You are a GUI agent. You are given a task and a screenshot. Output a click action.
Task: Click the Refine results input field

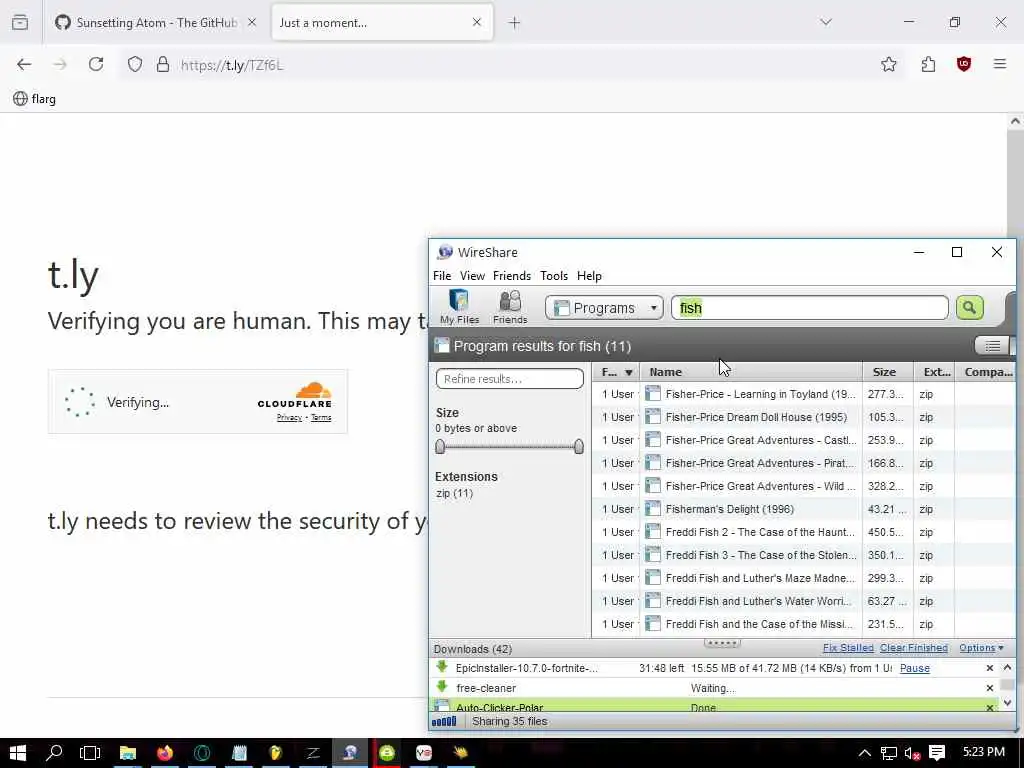(509, 379)
